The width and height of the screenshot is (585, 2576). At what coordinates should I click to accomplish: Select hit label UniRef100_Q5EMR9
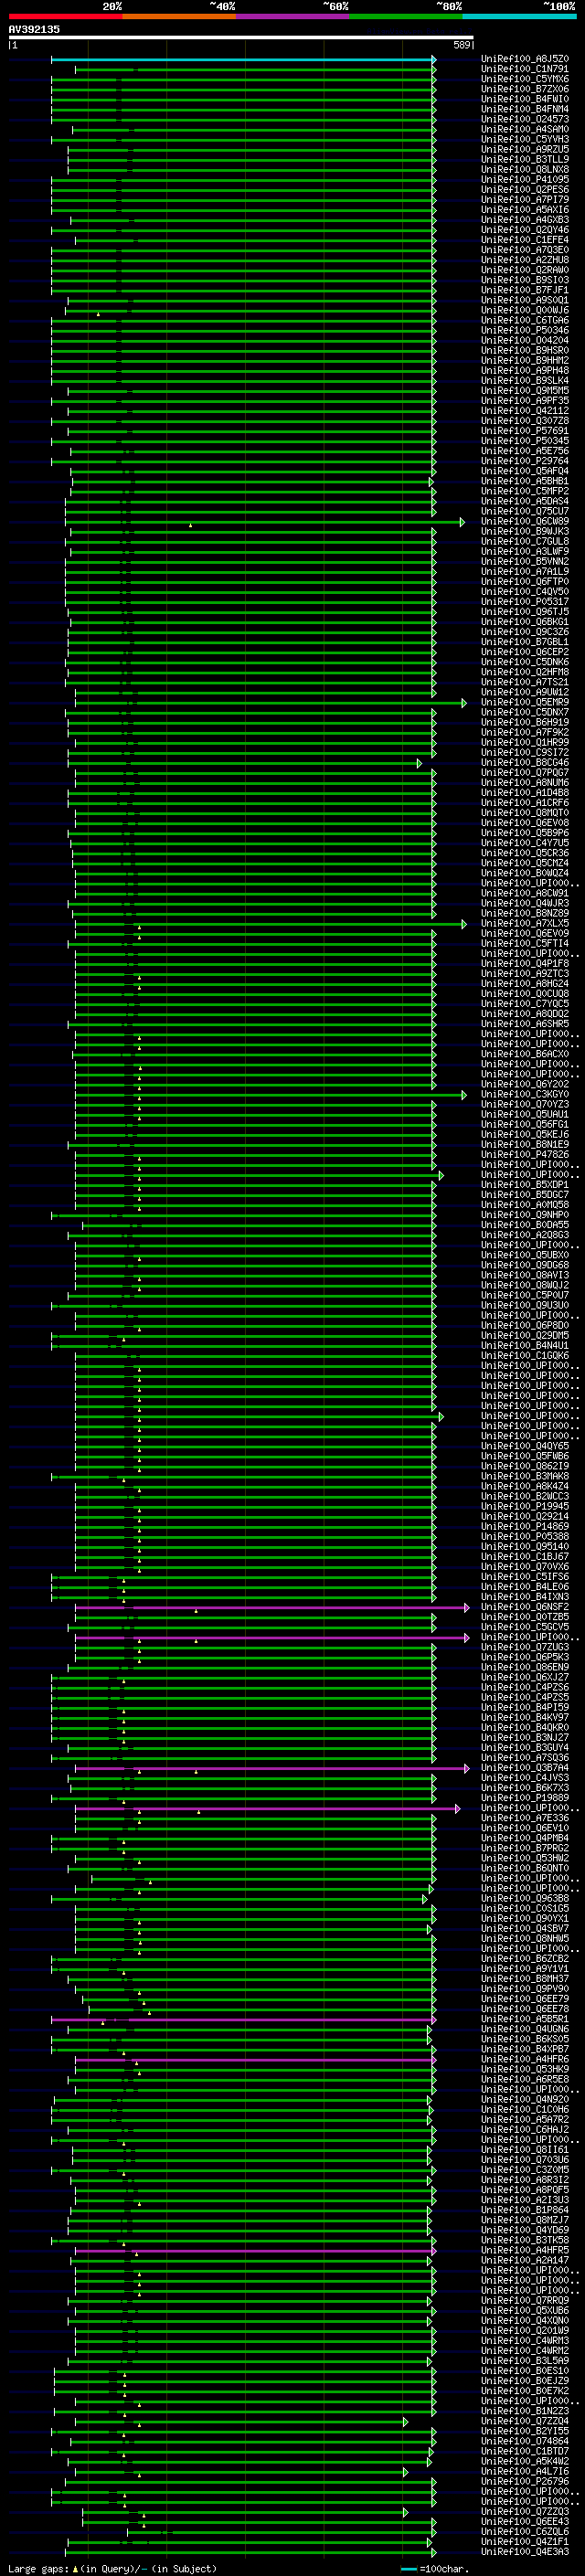(x=525, y=703)
